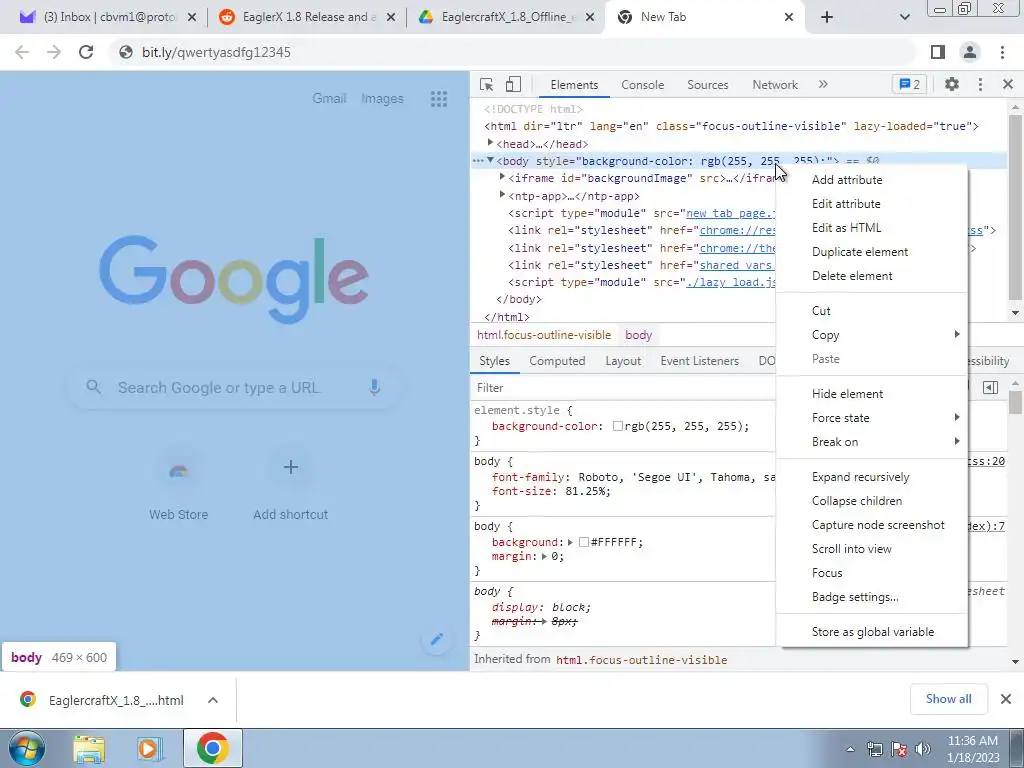
Task: Open the Google apps grid icon
Action: (439, 99)
